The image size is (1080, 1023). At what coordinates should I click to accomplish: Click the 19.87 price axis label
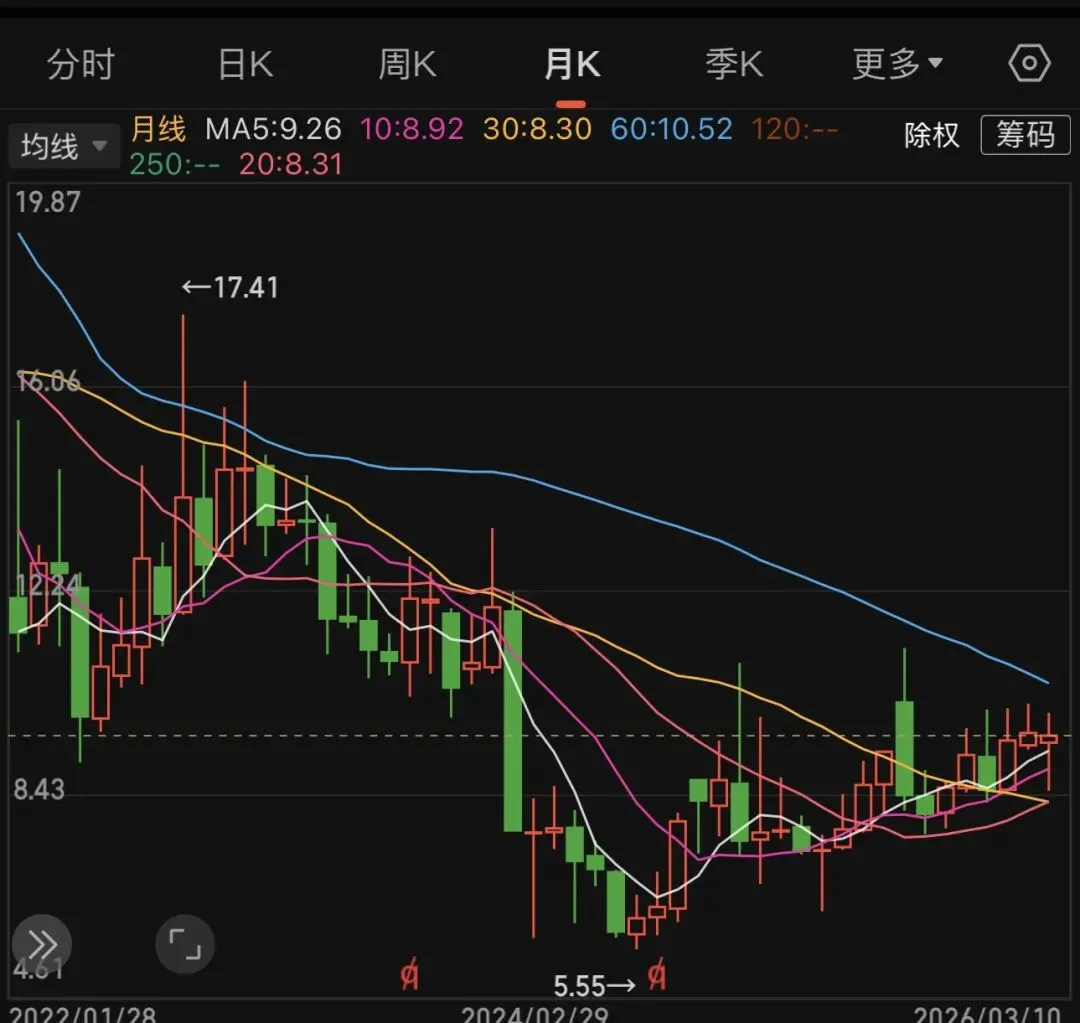tap(48, 202)
